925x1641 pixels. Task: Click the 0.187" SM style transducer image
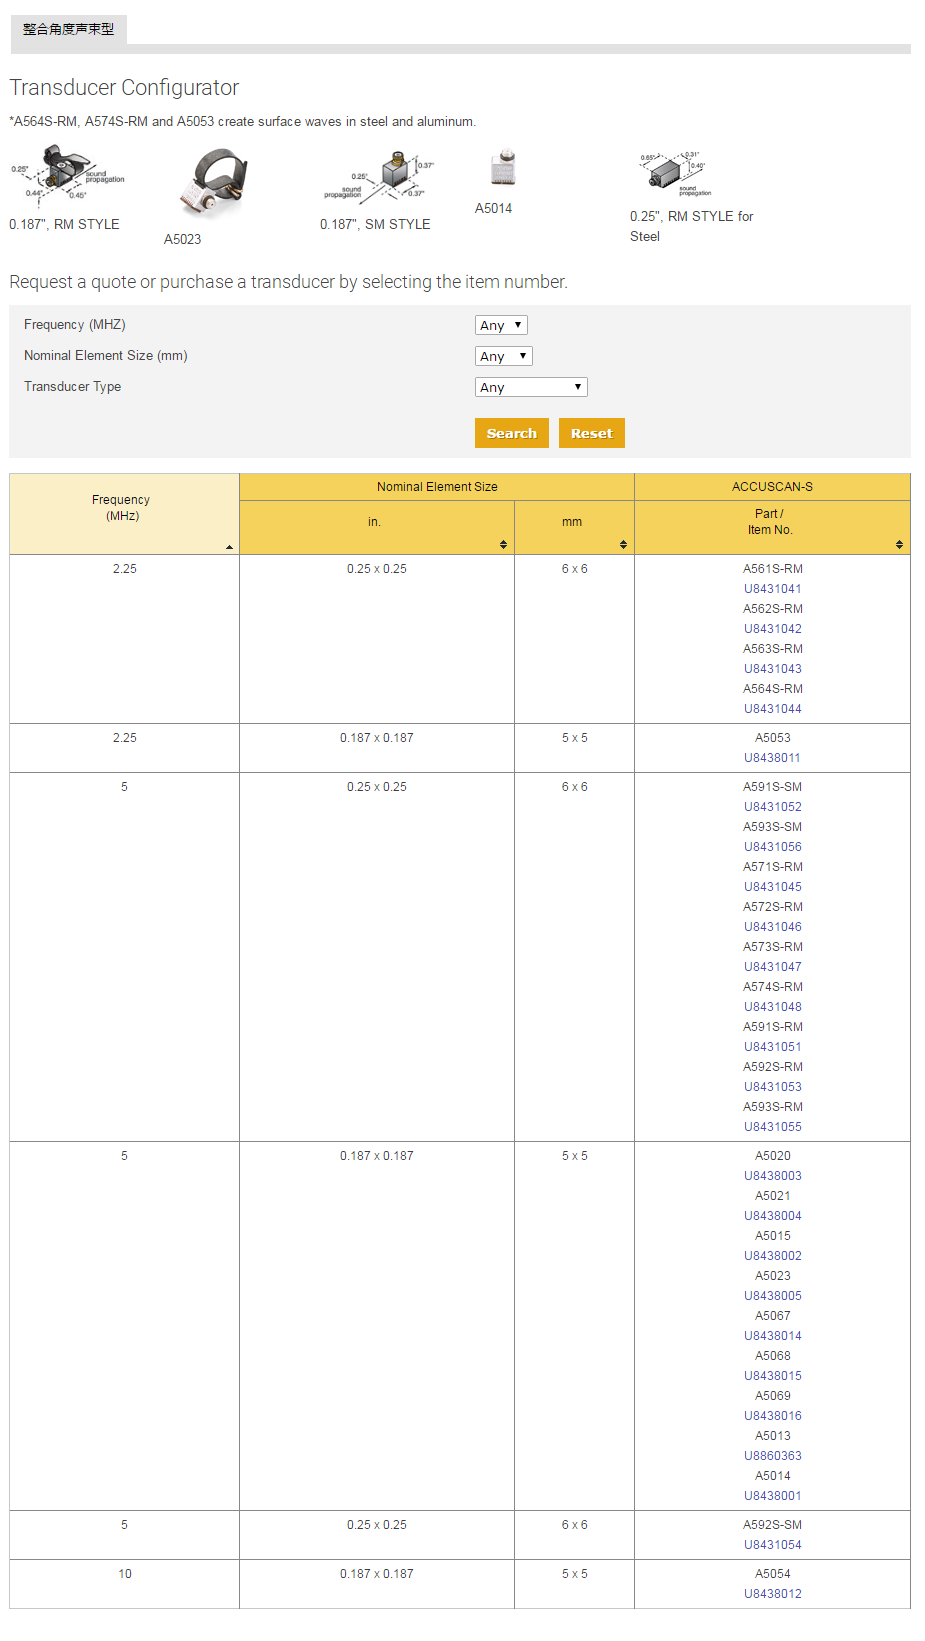(x=380, y=178)
